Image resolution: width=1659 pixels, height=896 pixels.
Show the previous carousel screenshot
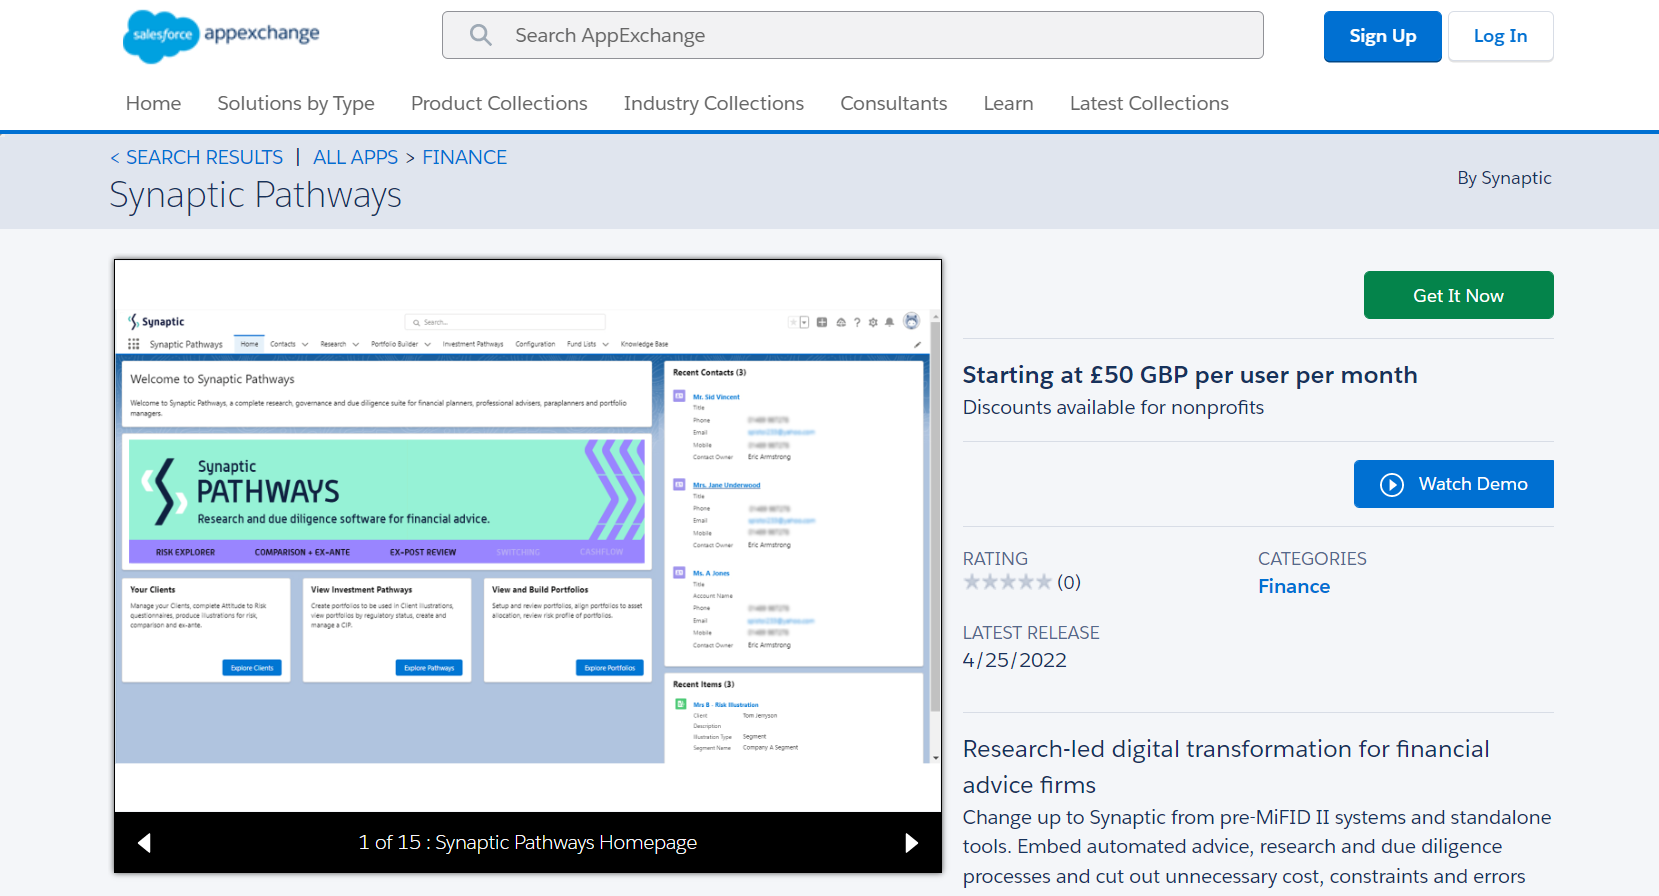(145, 843)
